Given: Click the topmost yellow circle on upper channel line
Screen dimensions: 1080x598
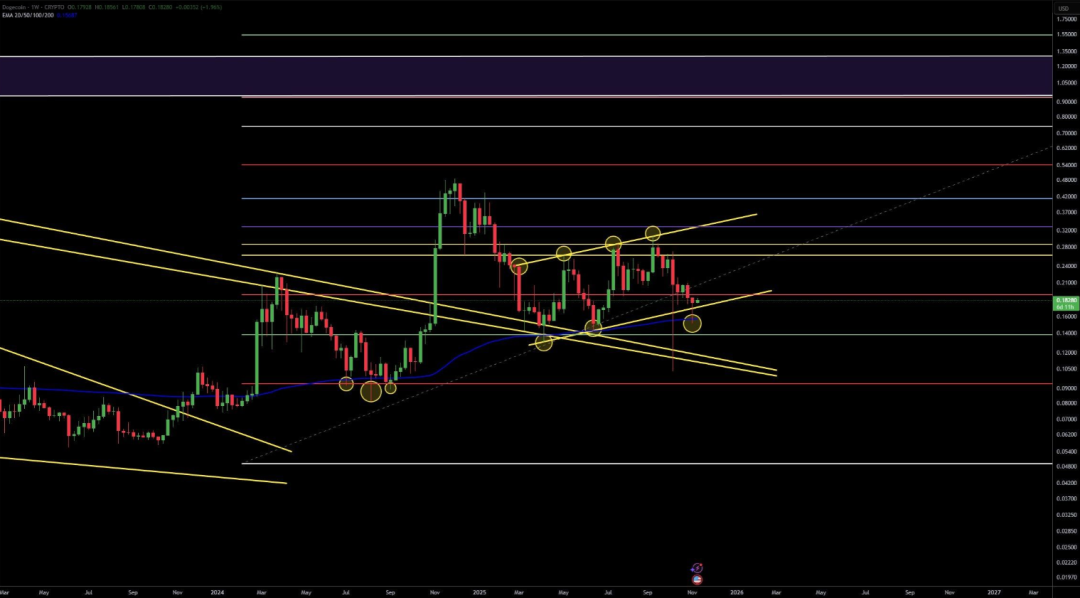Looking at the screenshot, I should pyautogui.click(x=653, y=233).
